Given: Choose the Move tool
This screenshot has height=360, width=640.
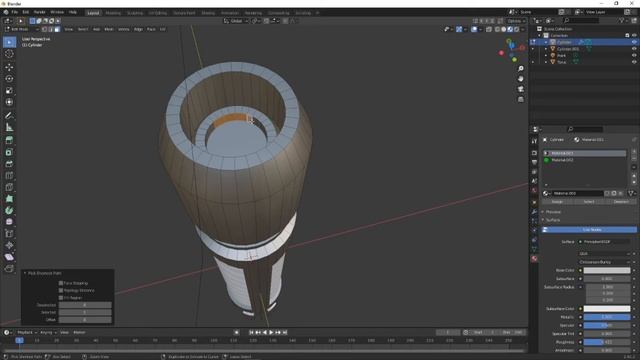Looking at the screenshot, I should [9, 67].
